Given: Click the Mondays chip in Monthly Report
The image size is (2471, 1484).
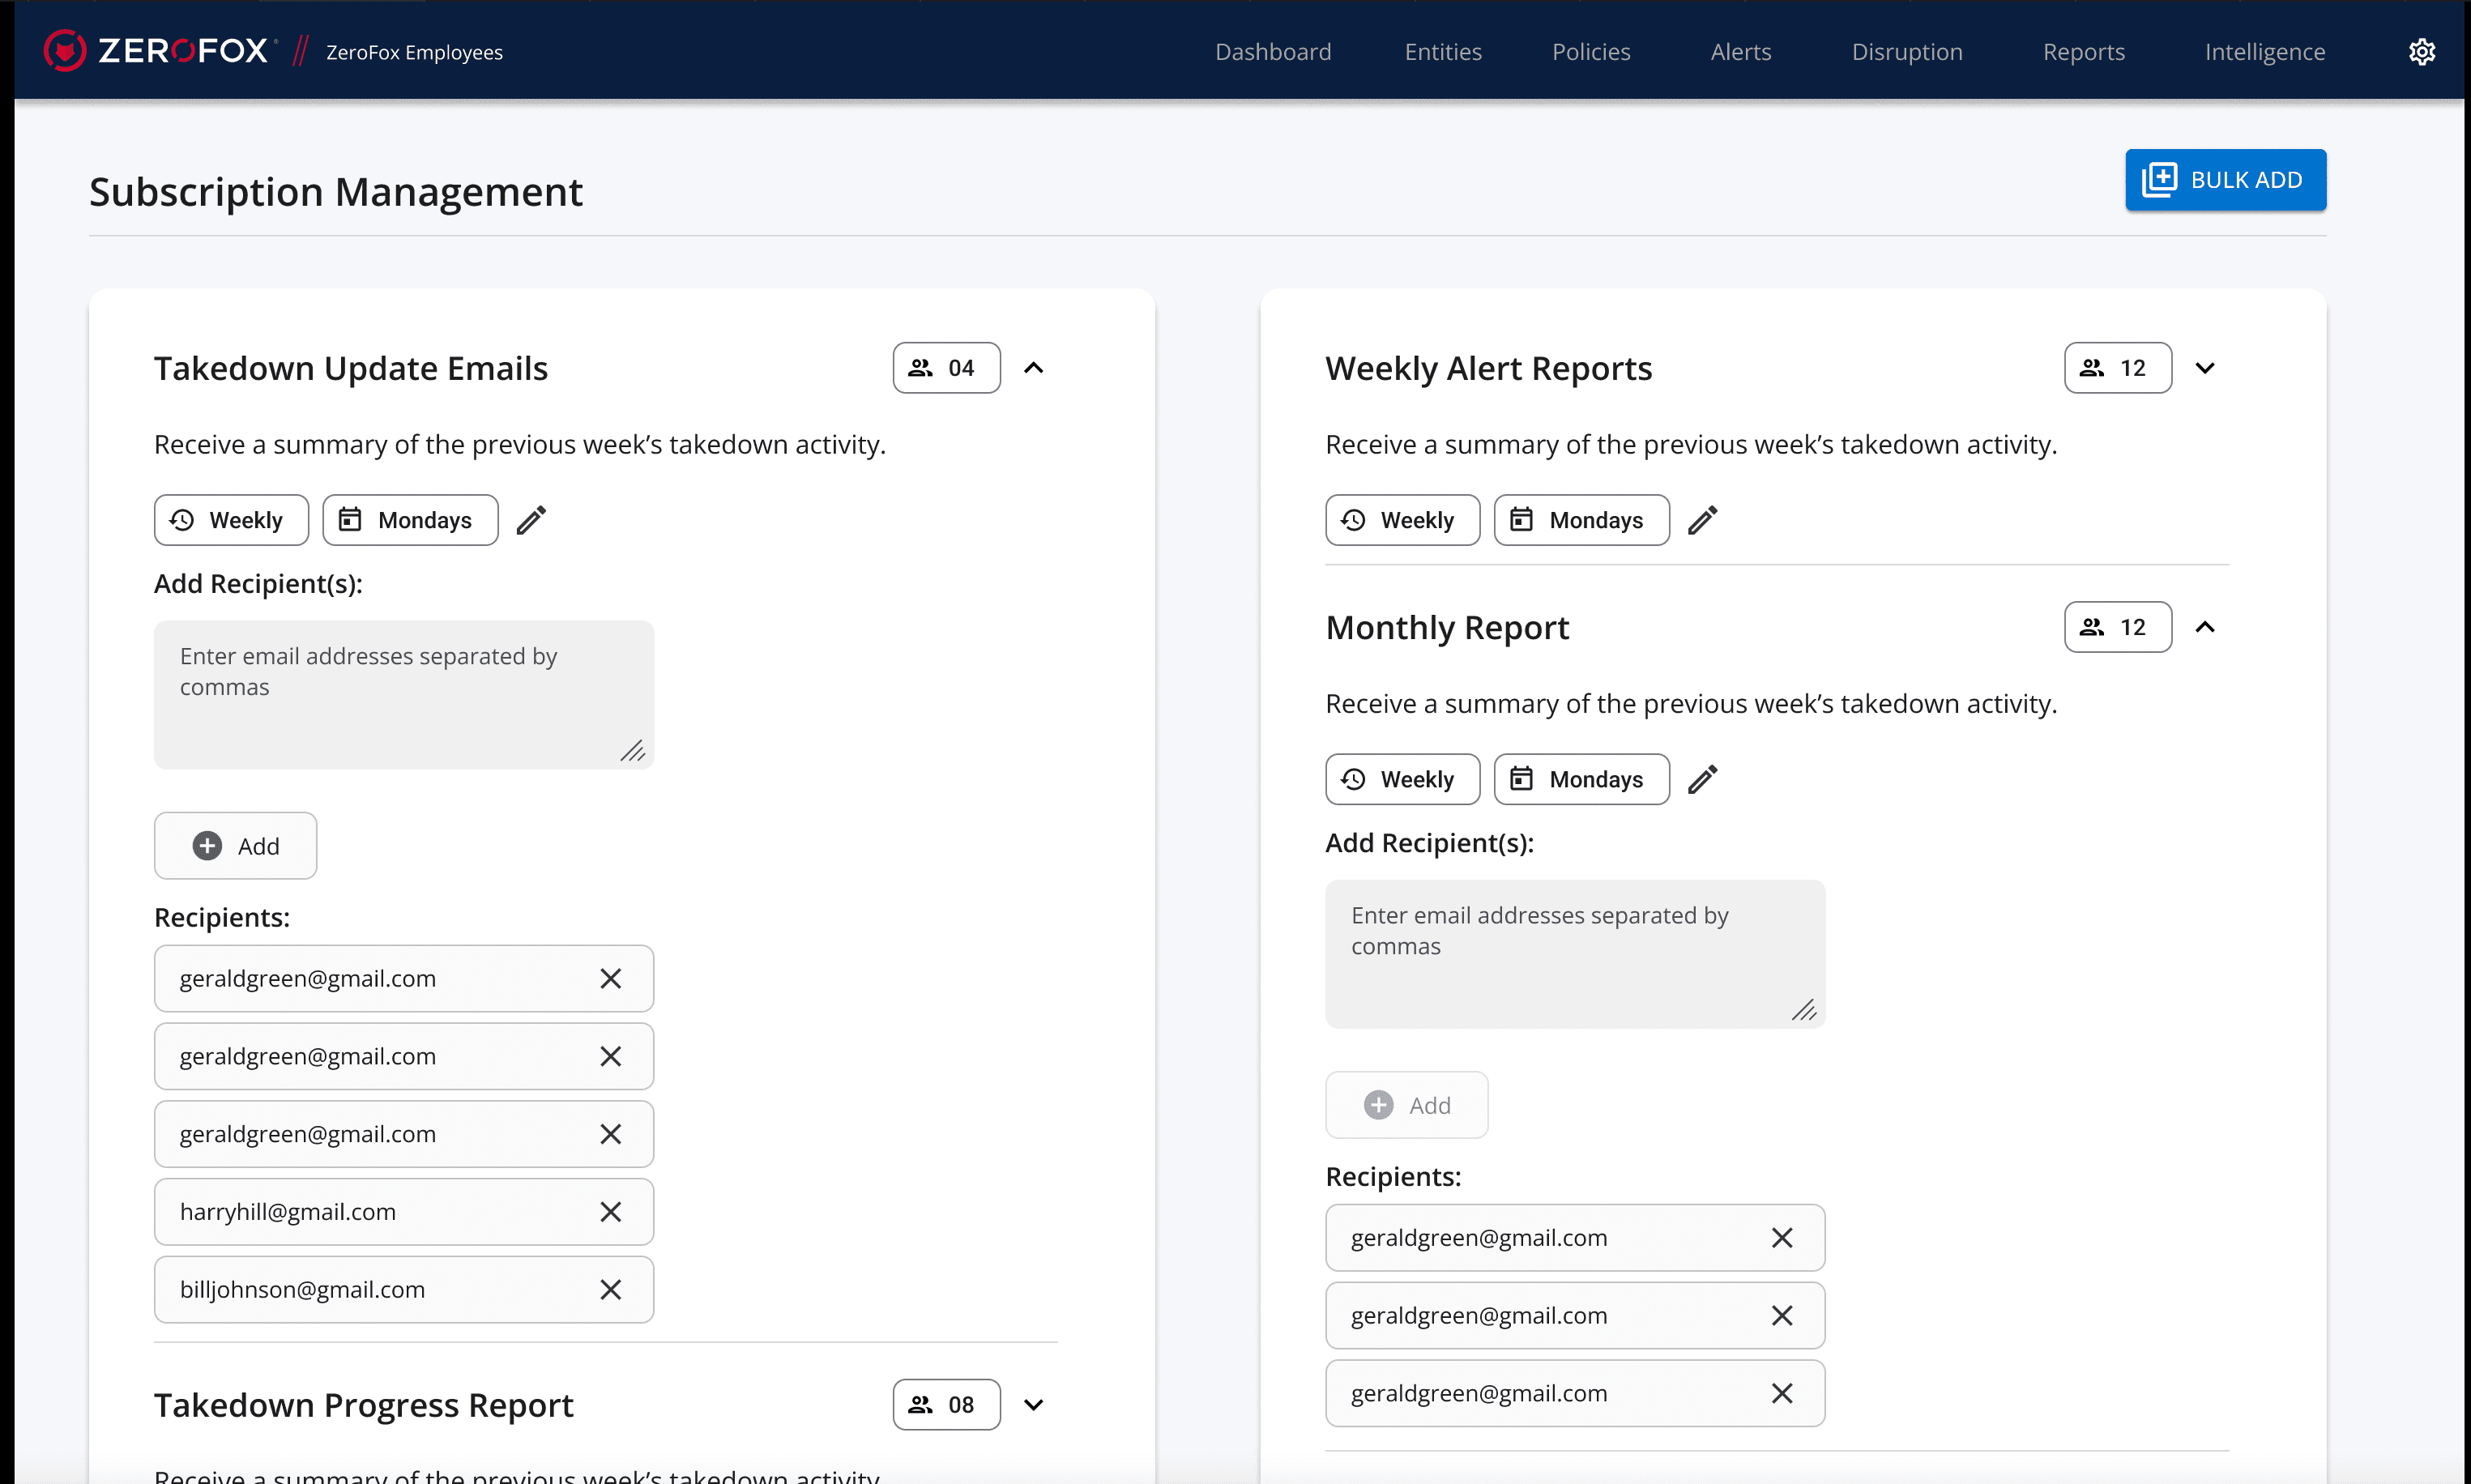Looking at the screenshot, I should pos(1580,779).
